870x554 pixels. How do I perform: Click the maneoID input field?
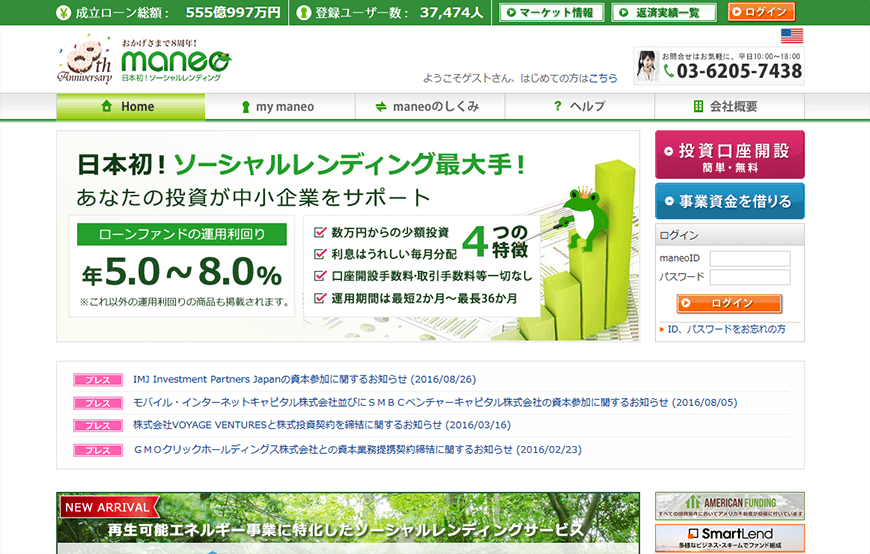click(750, 258)
